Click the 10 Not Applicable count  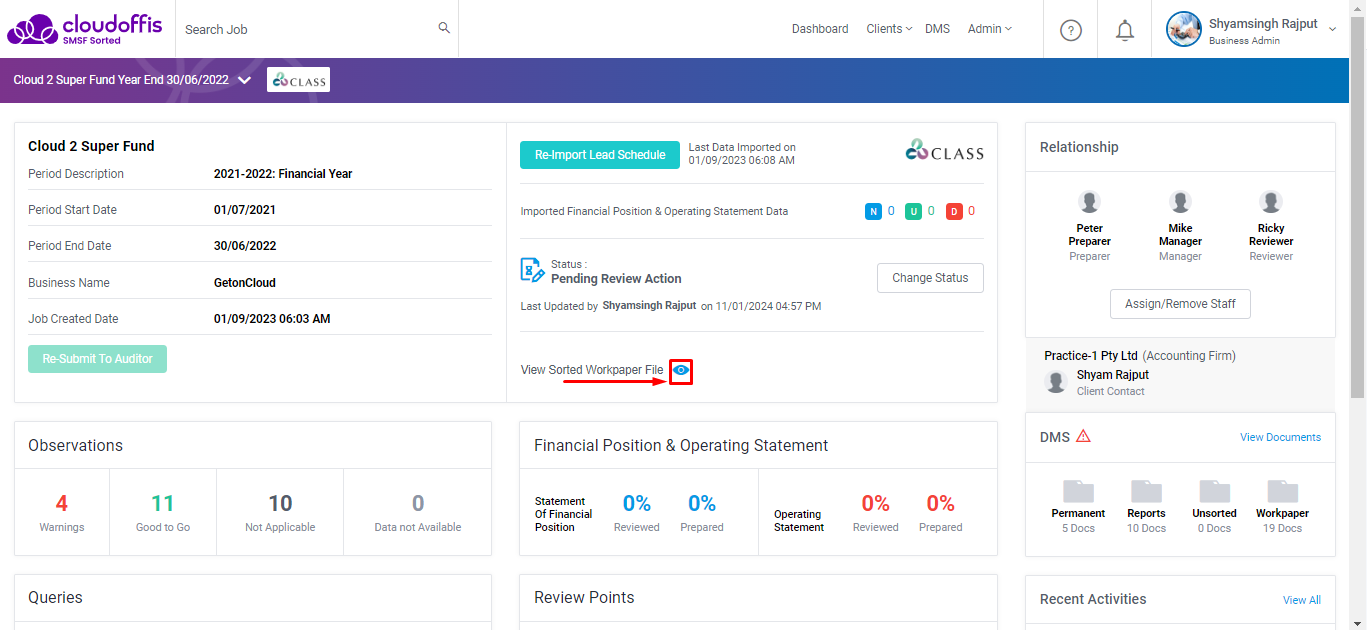tap(280, 503)
